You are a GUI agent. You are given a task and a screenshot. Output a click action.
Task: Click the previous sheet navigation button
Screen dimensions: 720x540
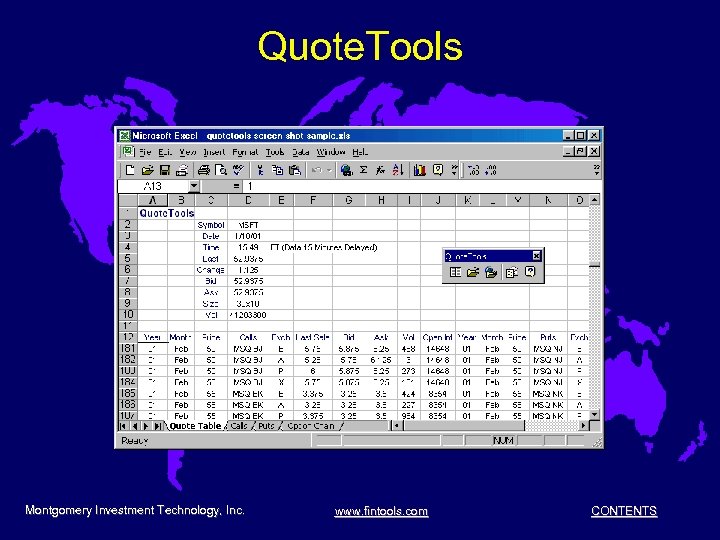[x=135, y=426]
